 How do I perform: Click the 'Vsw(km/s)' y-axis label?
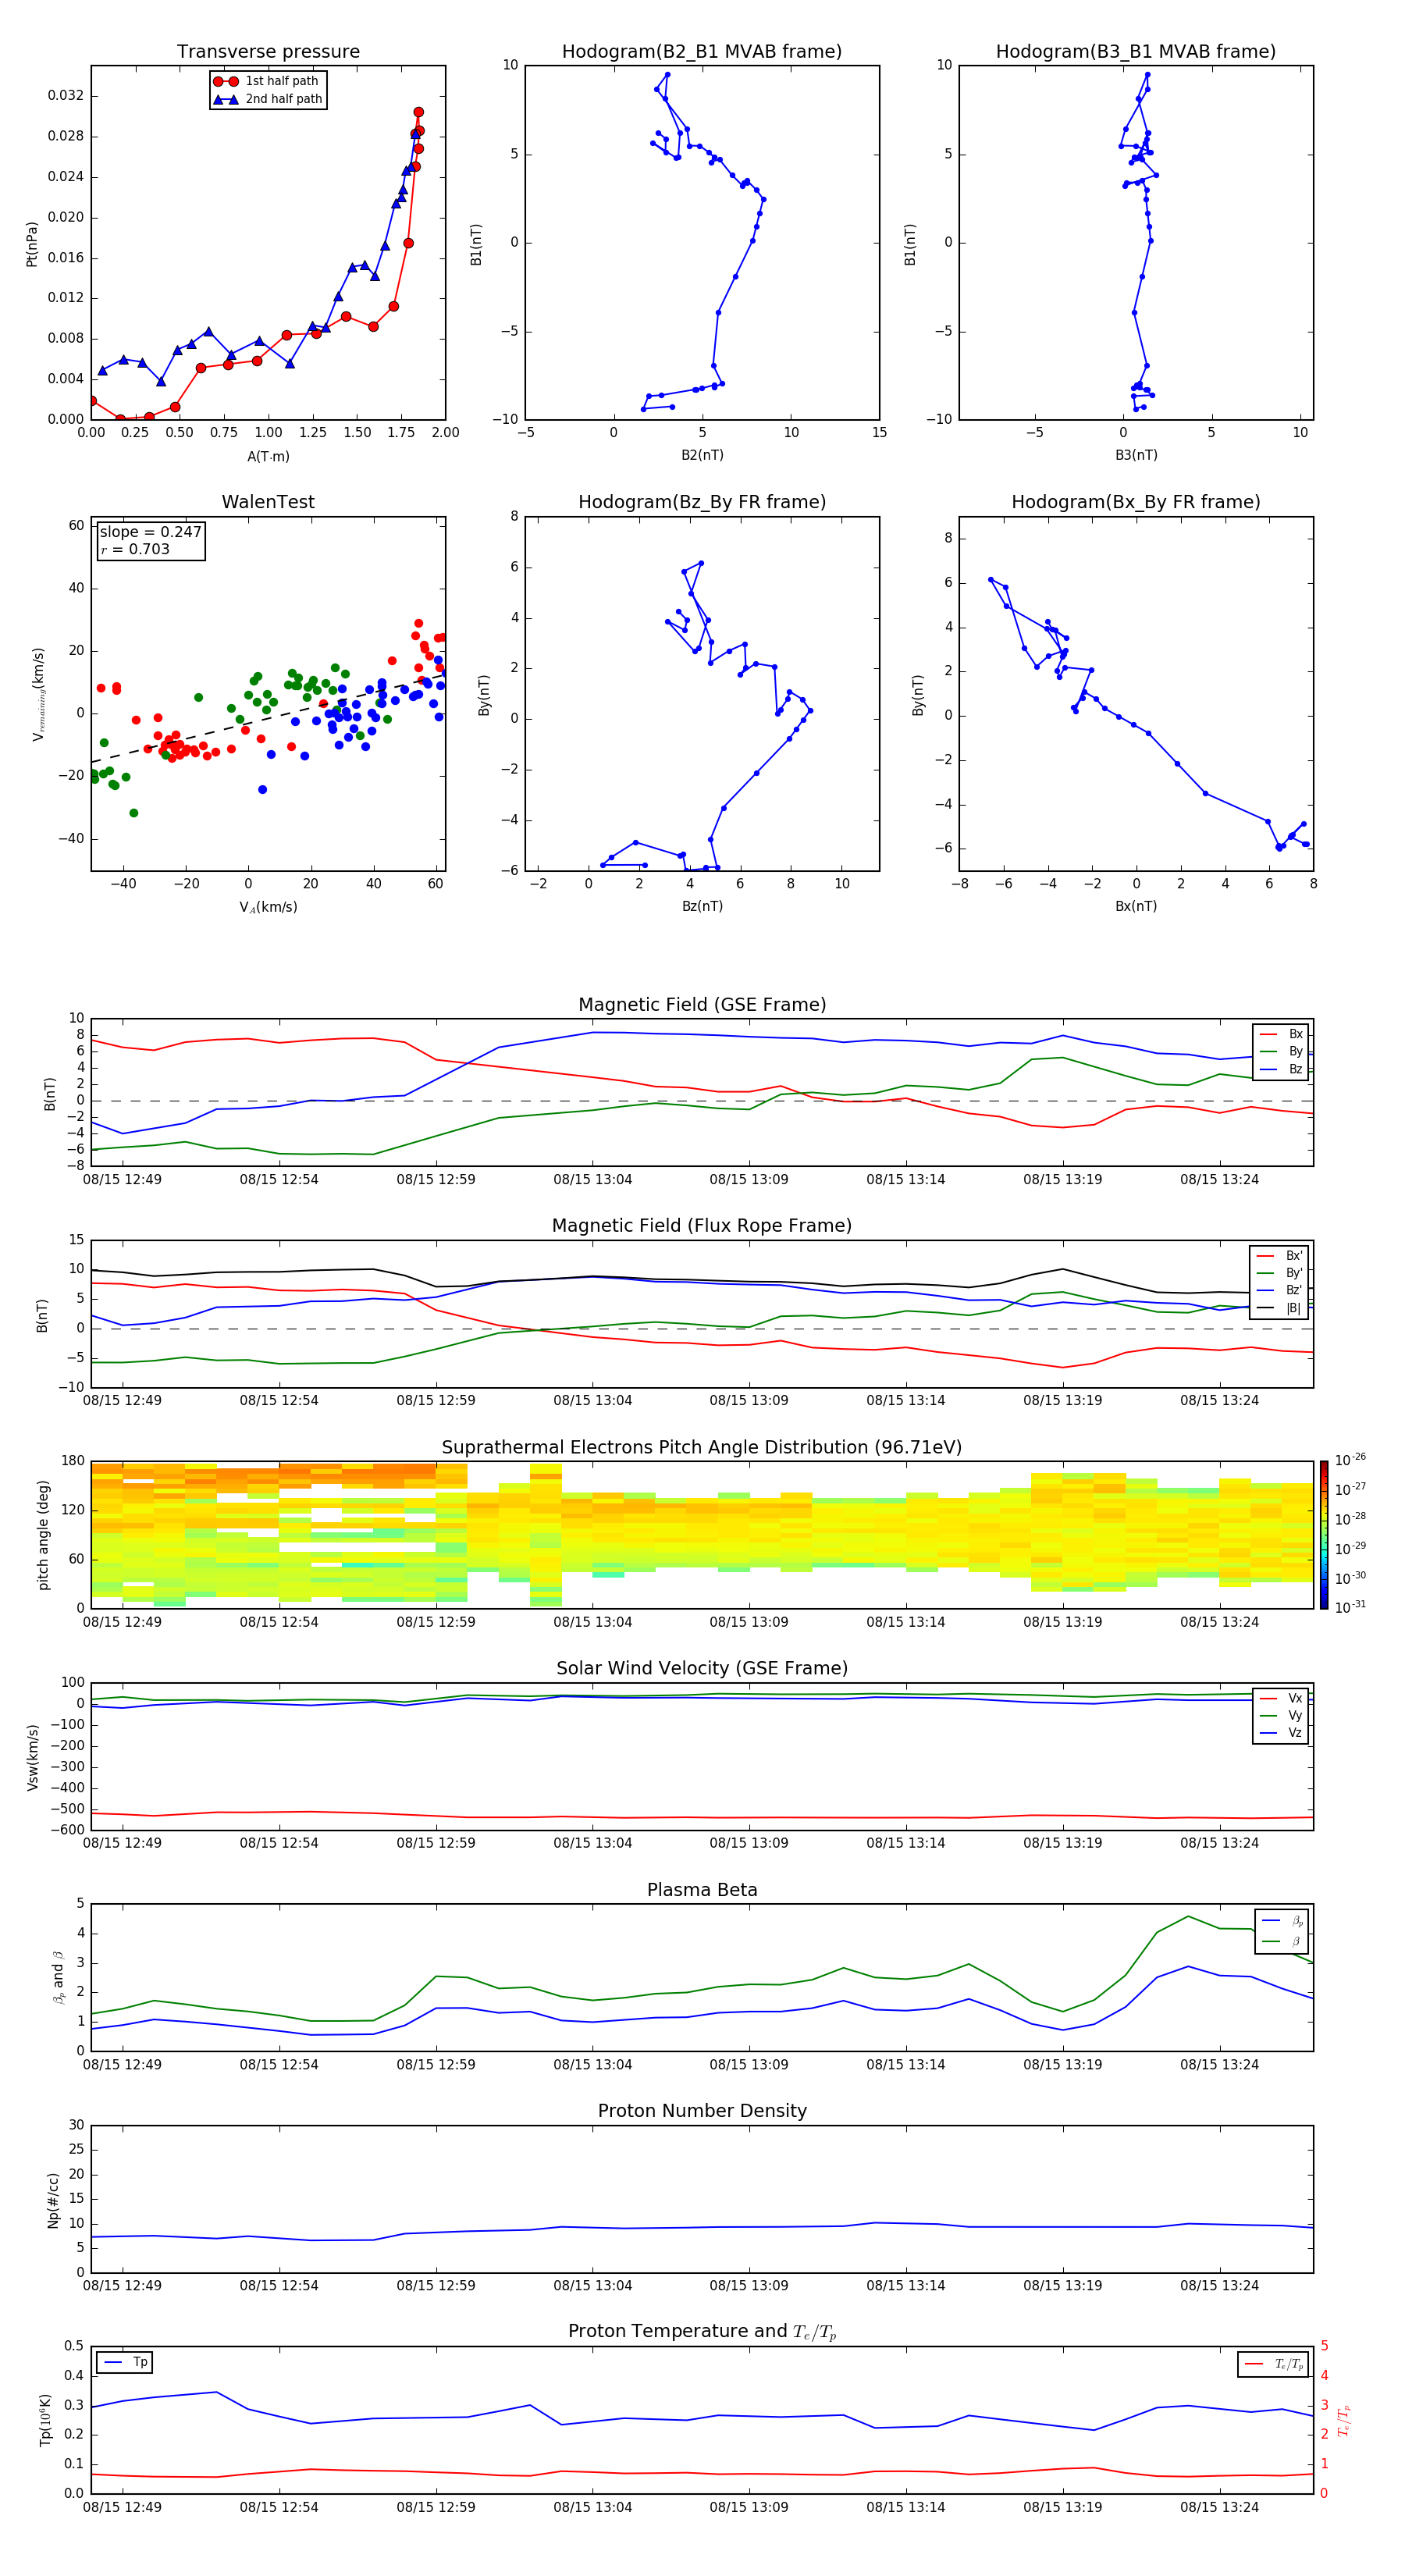coord(32,1757)
